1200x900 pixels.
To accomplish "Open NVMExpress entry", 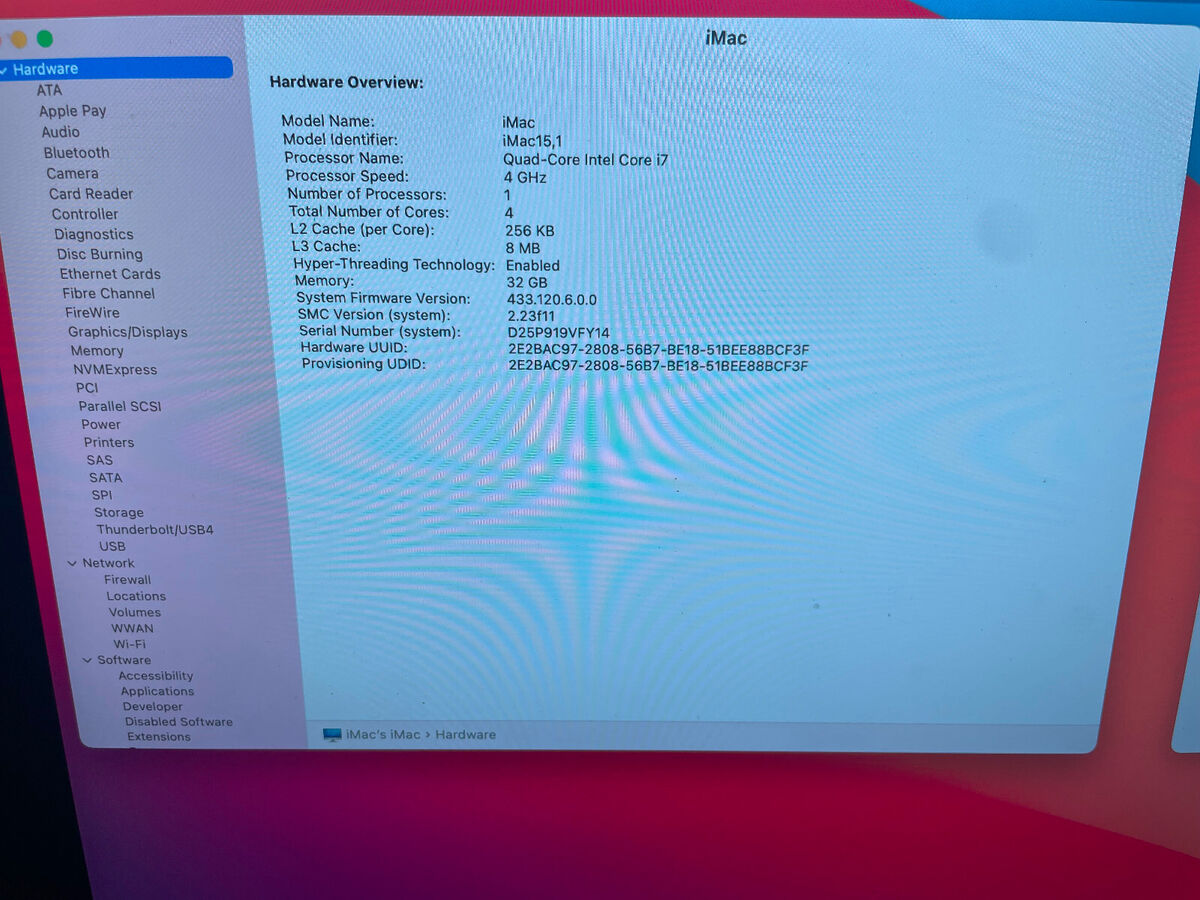I will click(x=115, y=370).
